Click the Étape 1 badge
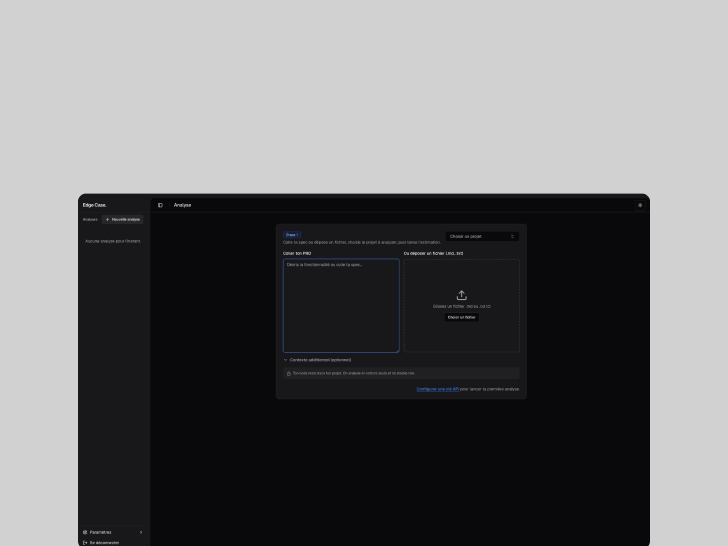 [291, 235]
